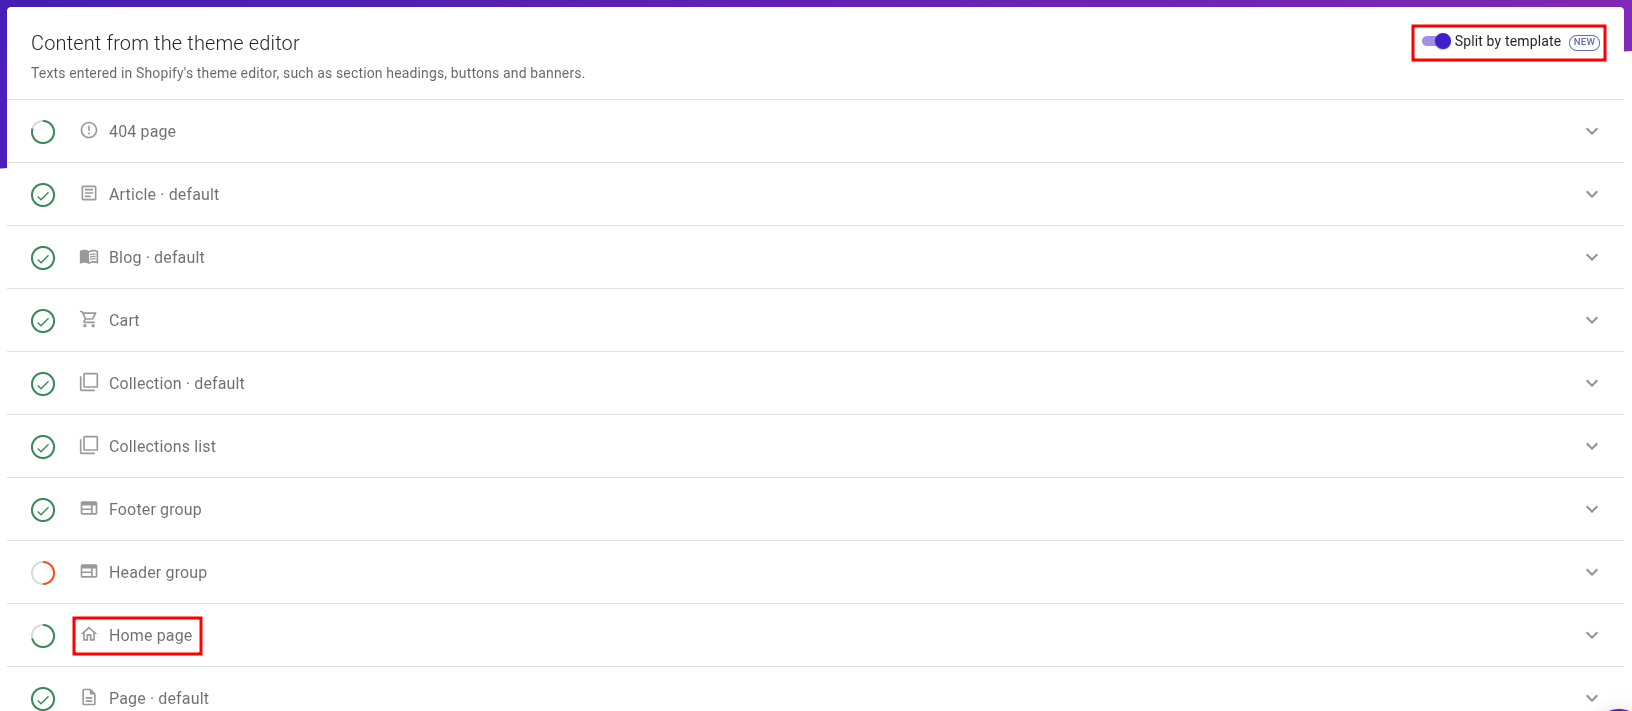
Task: Open the Collection · default row label
Action: 177,383
